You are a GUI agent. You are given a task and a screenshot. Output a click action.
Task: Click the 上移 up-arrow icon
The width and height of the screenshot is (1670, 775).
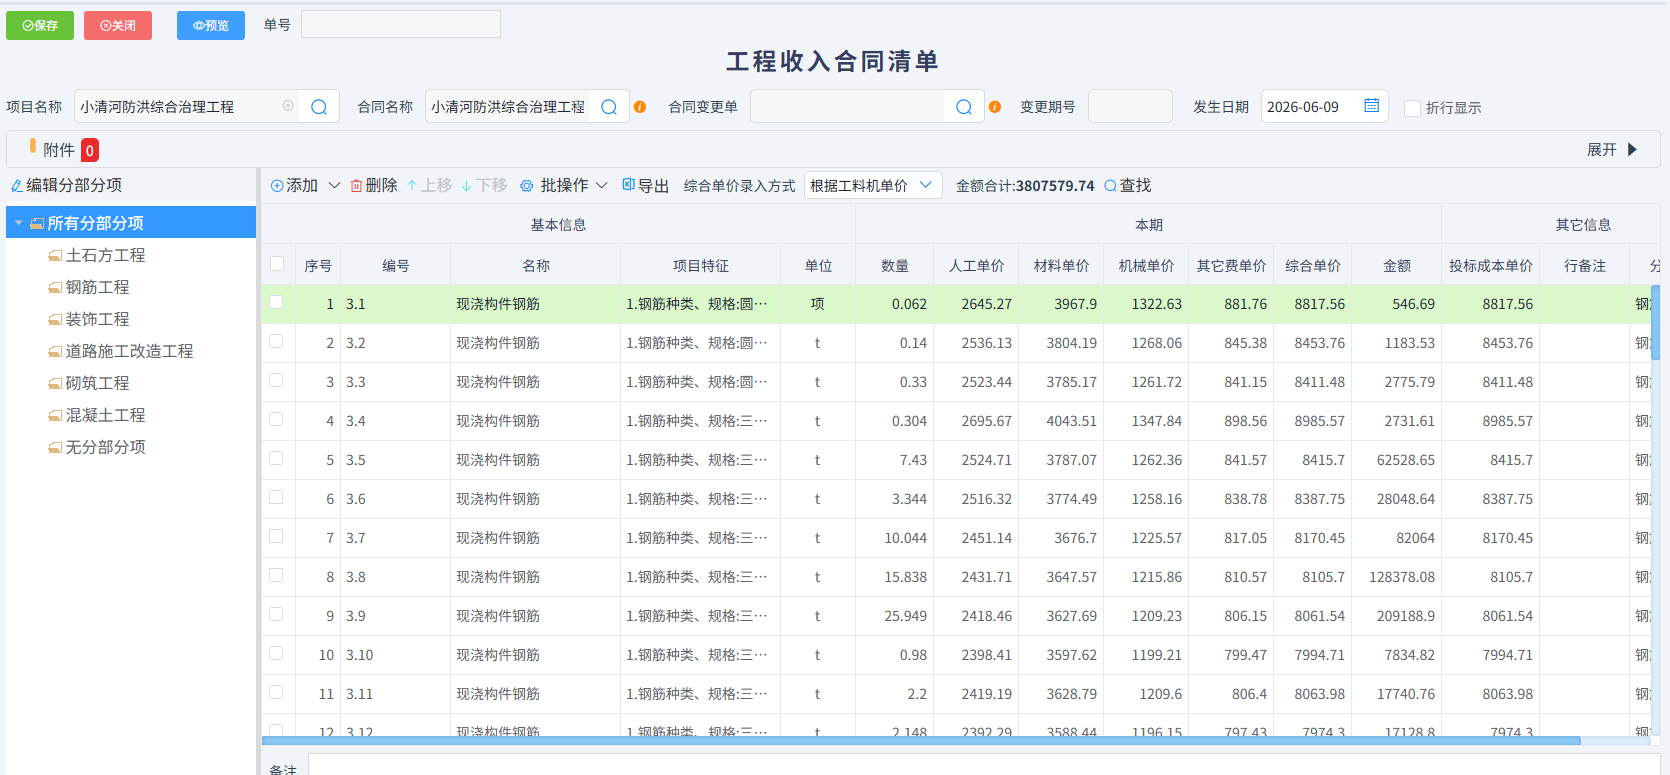click(x=412, y=186)
